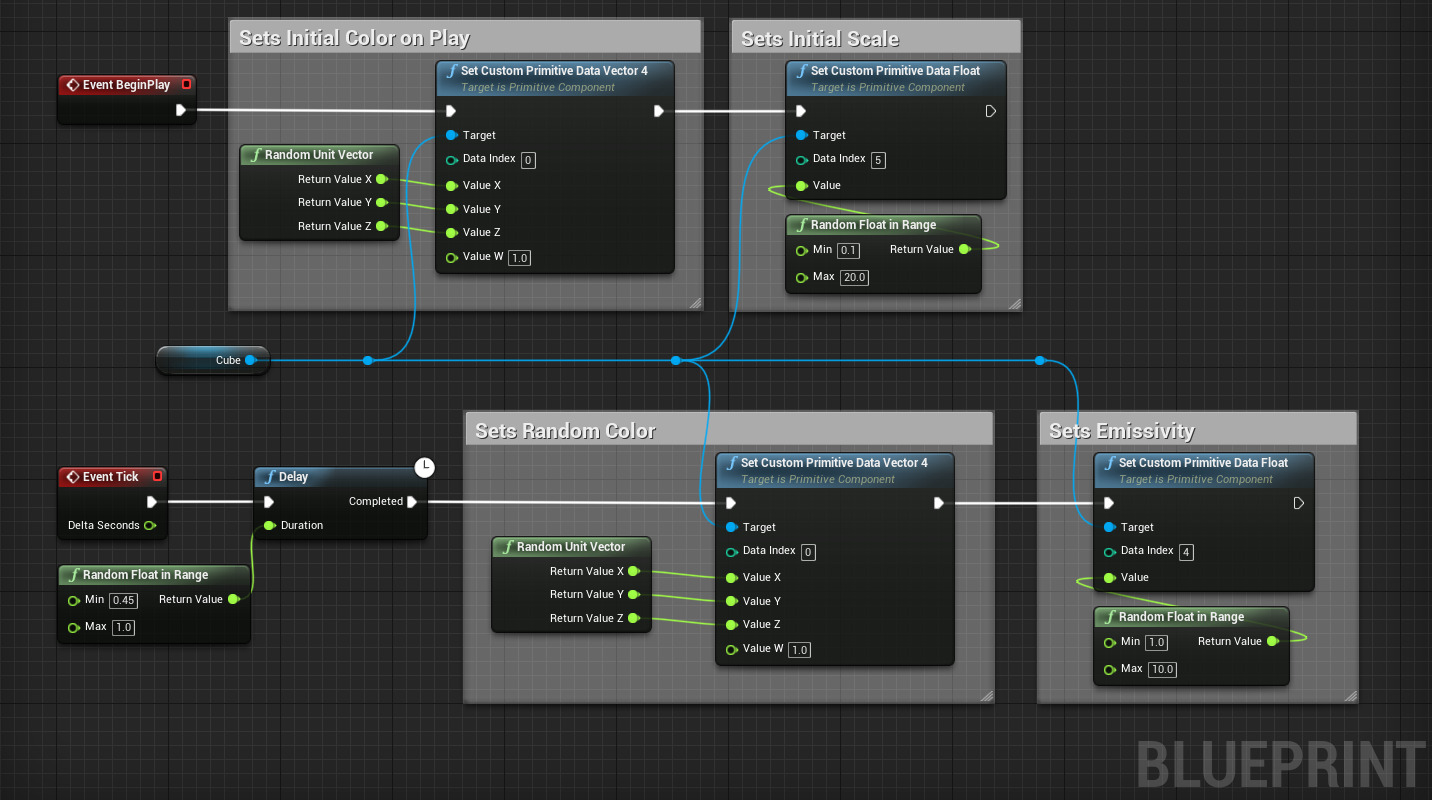Click the Max field showing 20.0
This screenshot has width=1432, height=800.
pyautogui.click(x=854, y=277)
